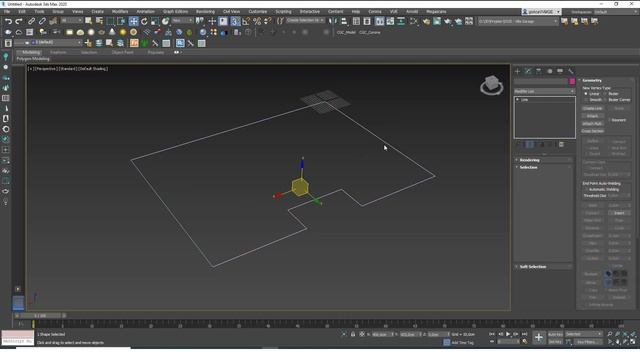Screen dimensions: 640x360
Task: Enable the Reorient checkbox
Action: pyautogui.click(x=609, y=120)
